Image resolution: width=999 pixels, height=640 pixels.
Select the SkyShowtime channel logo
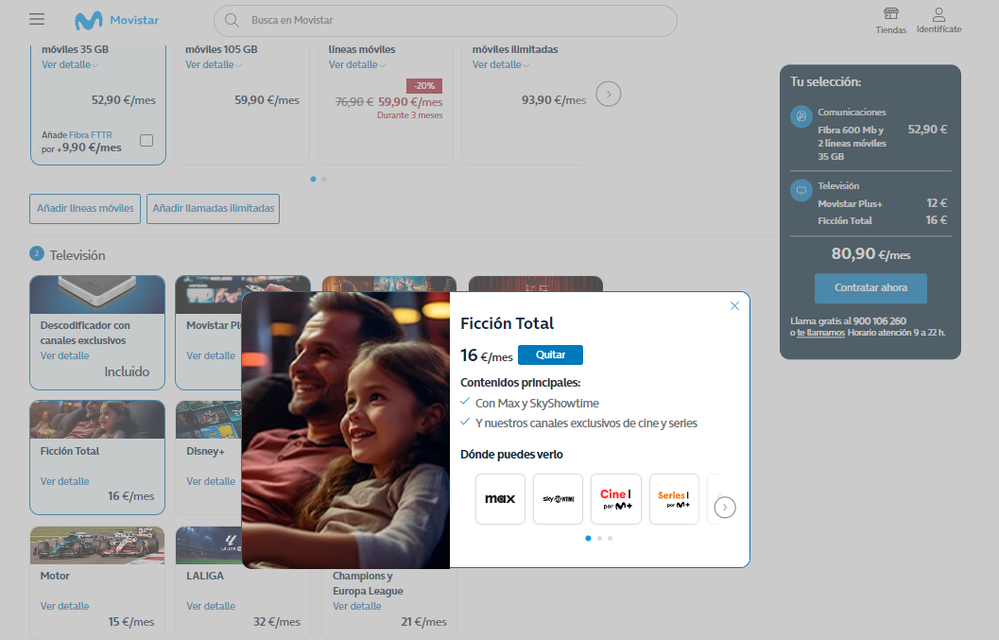tap(558, 499)
